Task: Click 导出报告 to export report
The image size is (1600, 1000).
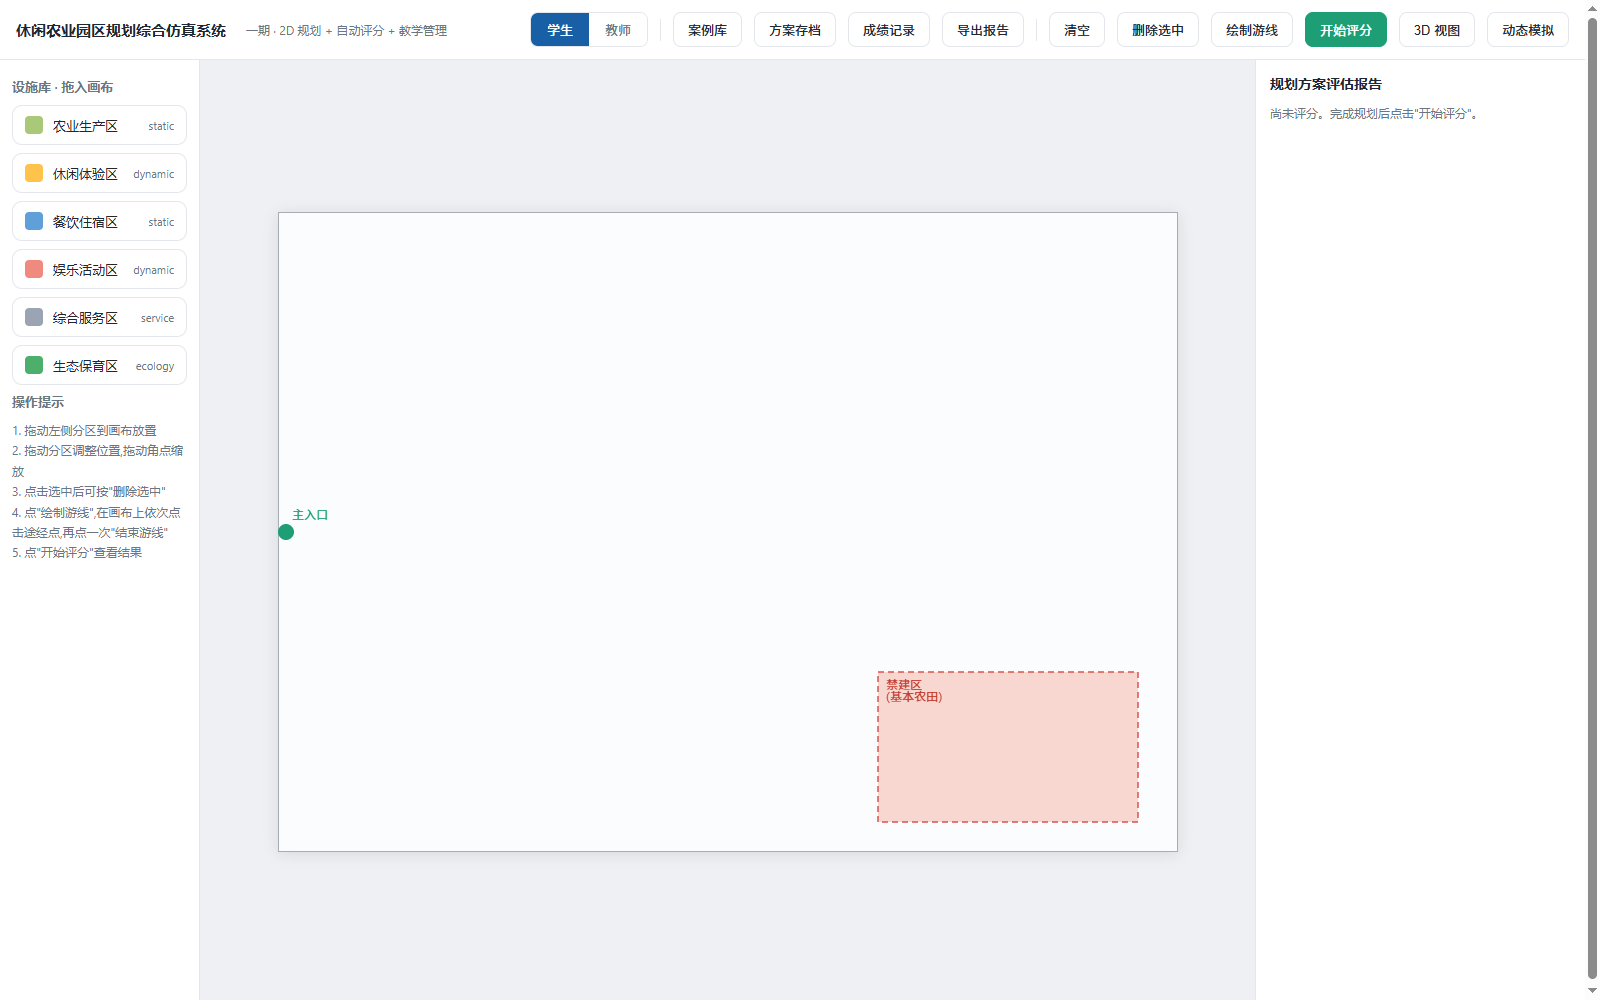Action: click(x=983, y=30)
